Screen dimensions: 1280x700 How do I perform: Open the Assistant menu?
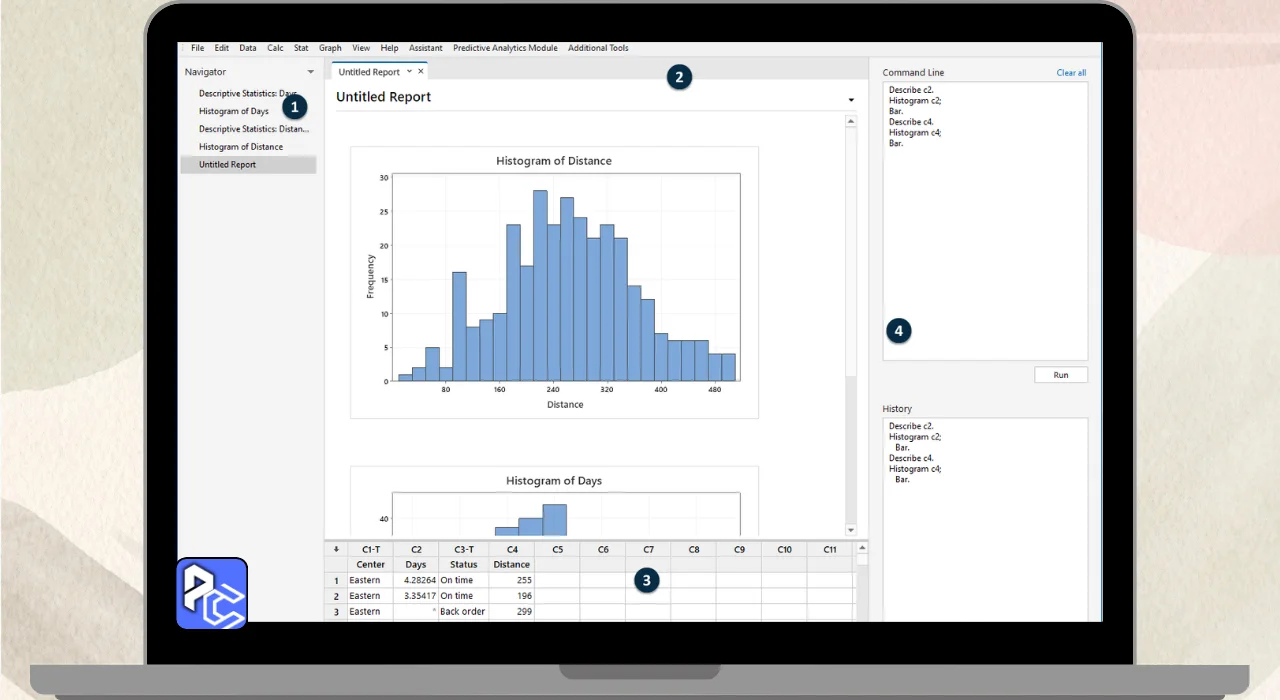pos(426,48)
